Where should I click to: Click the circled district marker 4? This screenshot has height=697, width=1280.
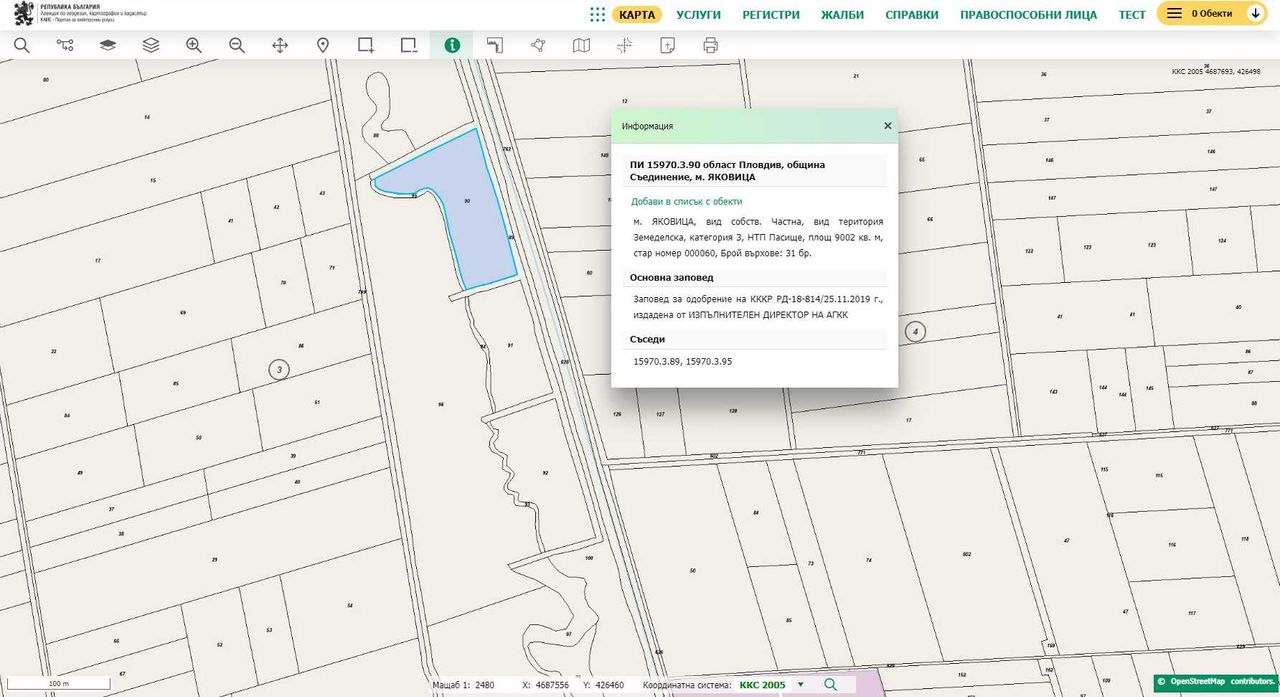[x=914, y=331]
